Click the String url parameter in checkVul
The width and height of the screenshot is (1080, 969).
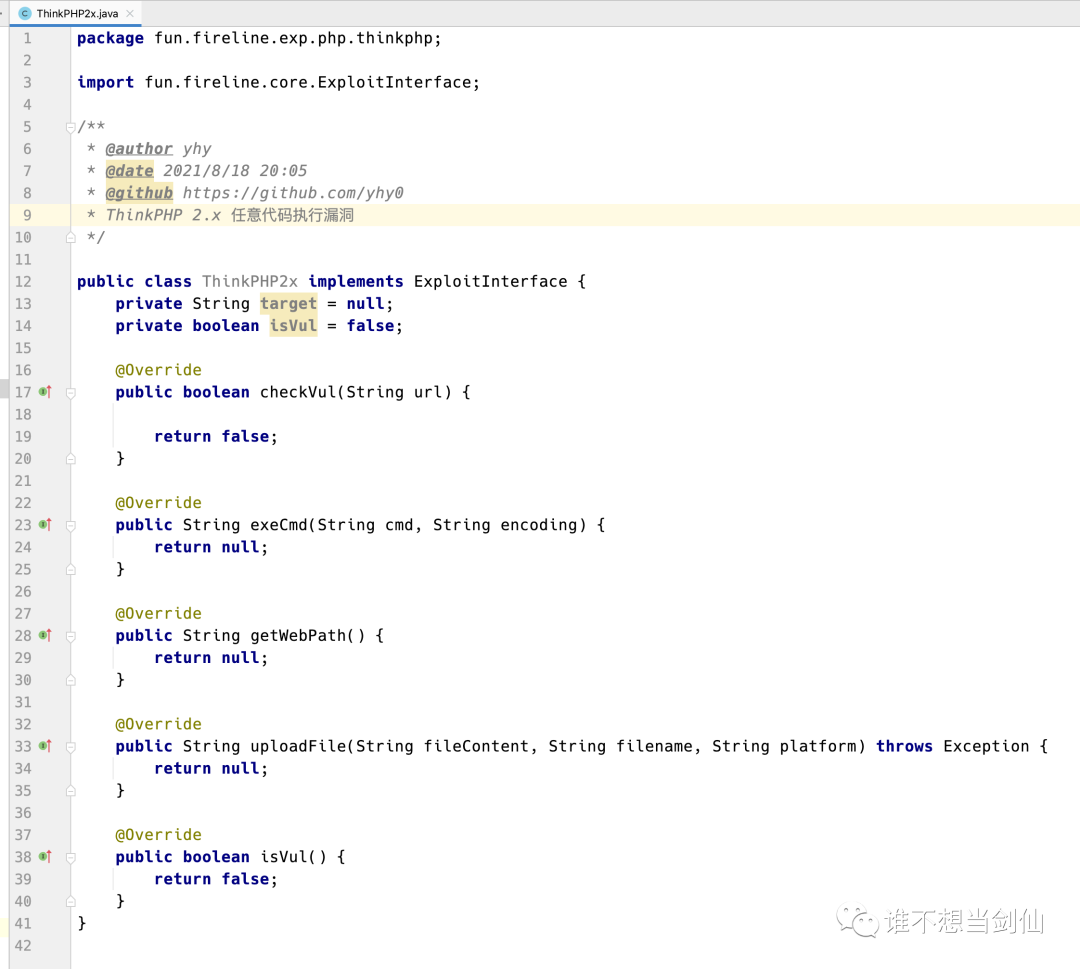394,392
